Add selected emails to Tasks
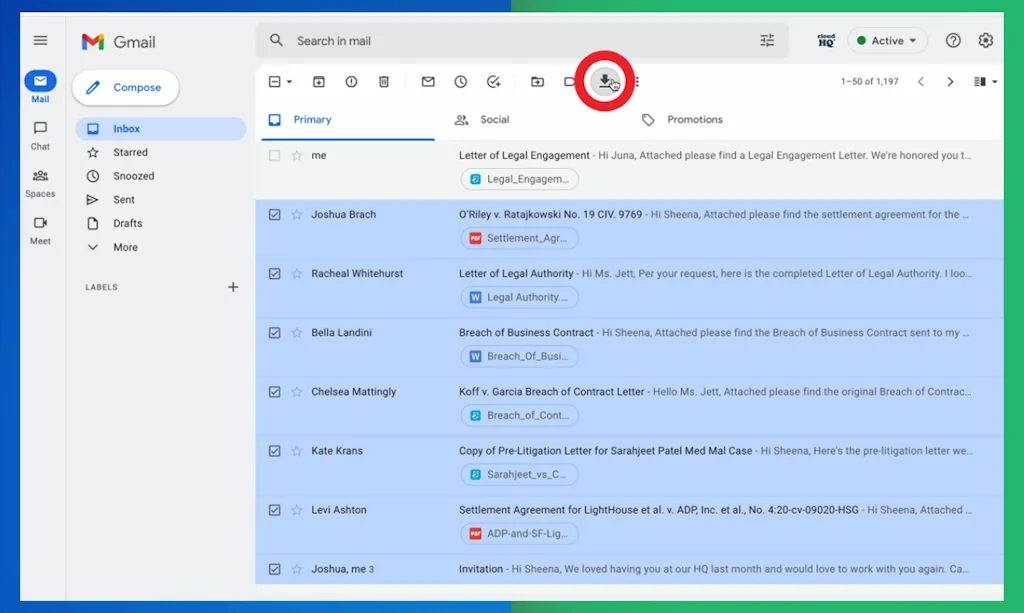Viewport: 1024px width, 613px height. tap(491, 81)
